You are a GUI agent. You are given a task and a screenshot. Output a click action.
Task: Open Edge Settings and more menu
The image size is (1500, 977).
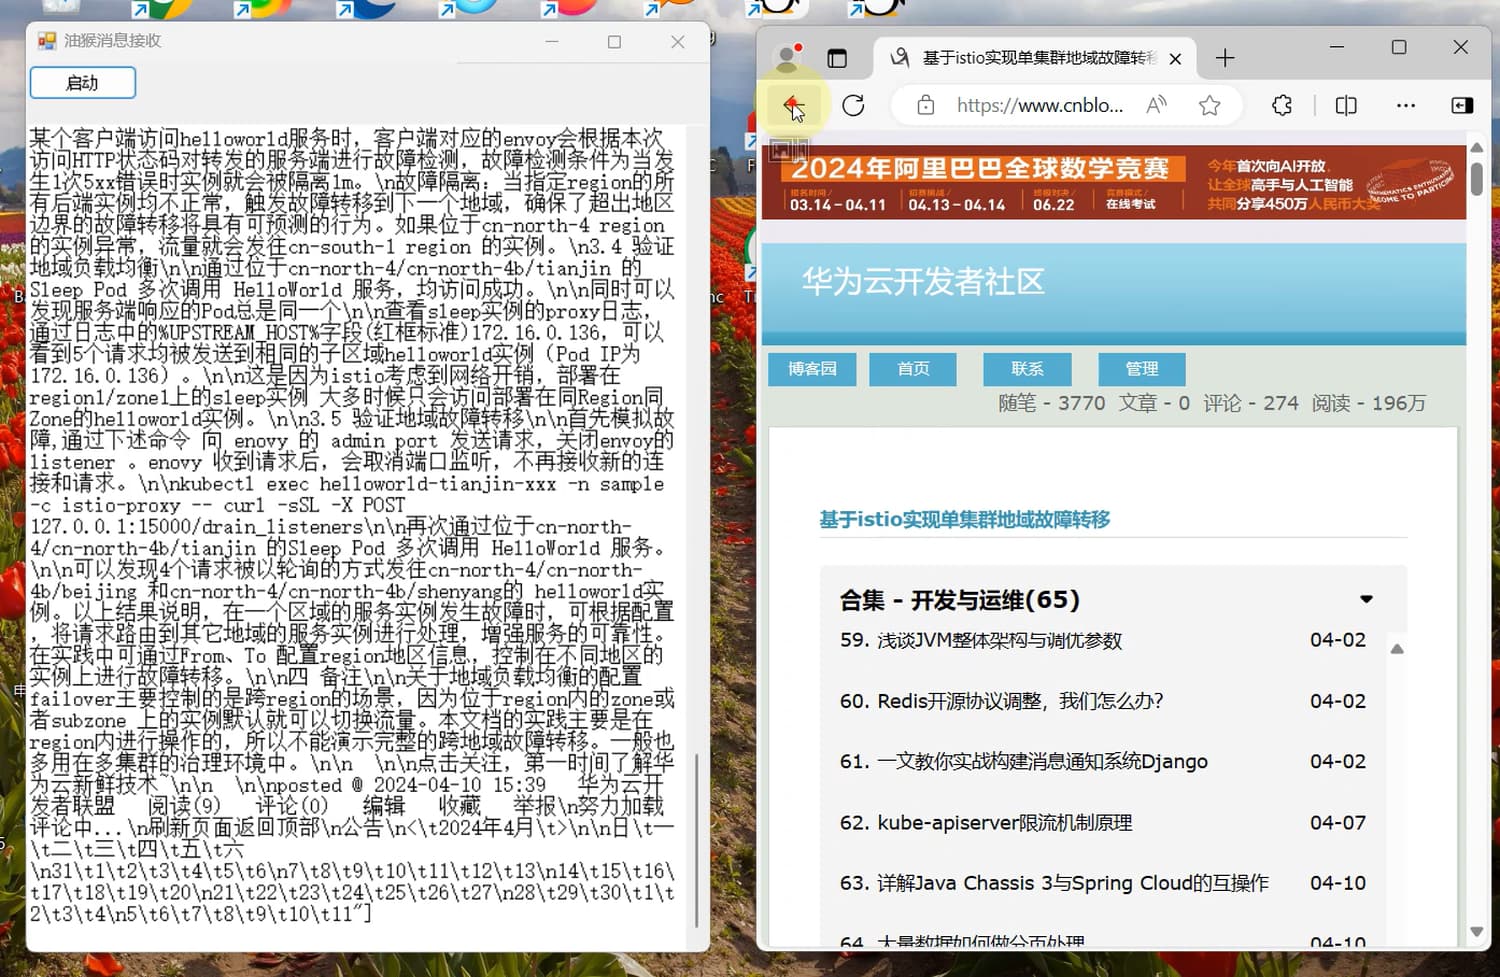(1405, 105)
